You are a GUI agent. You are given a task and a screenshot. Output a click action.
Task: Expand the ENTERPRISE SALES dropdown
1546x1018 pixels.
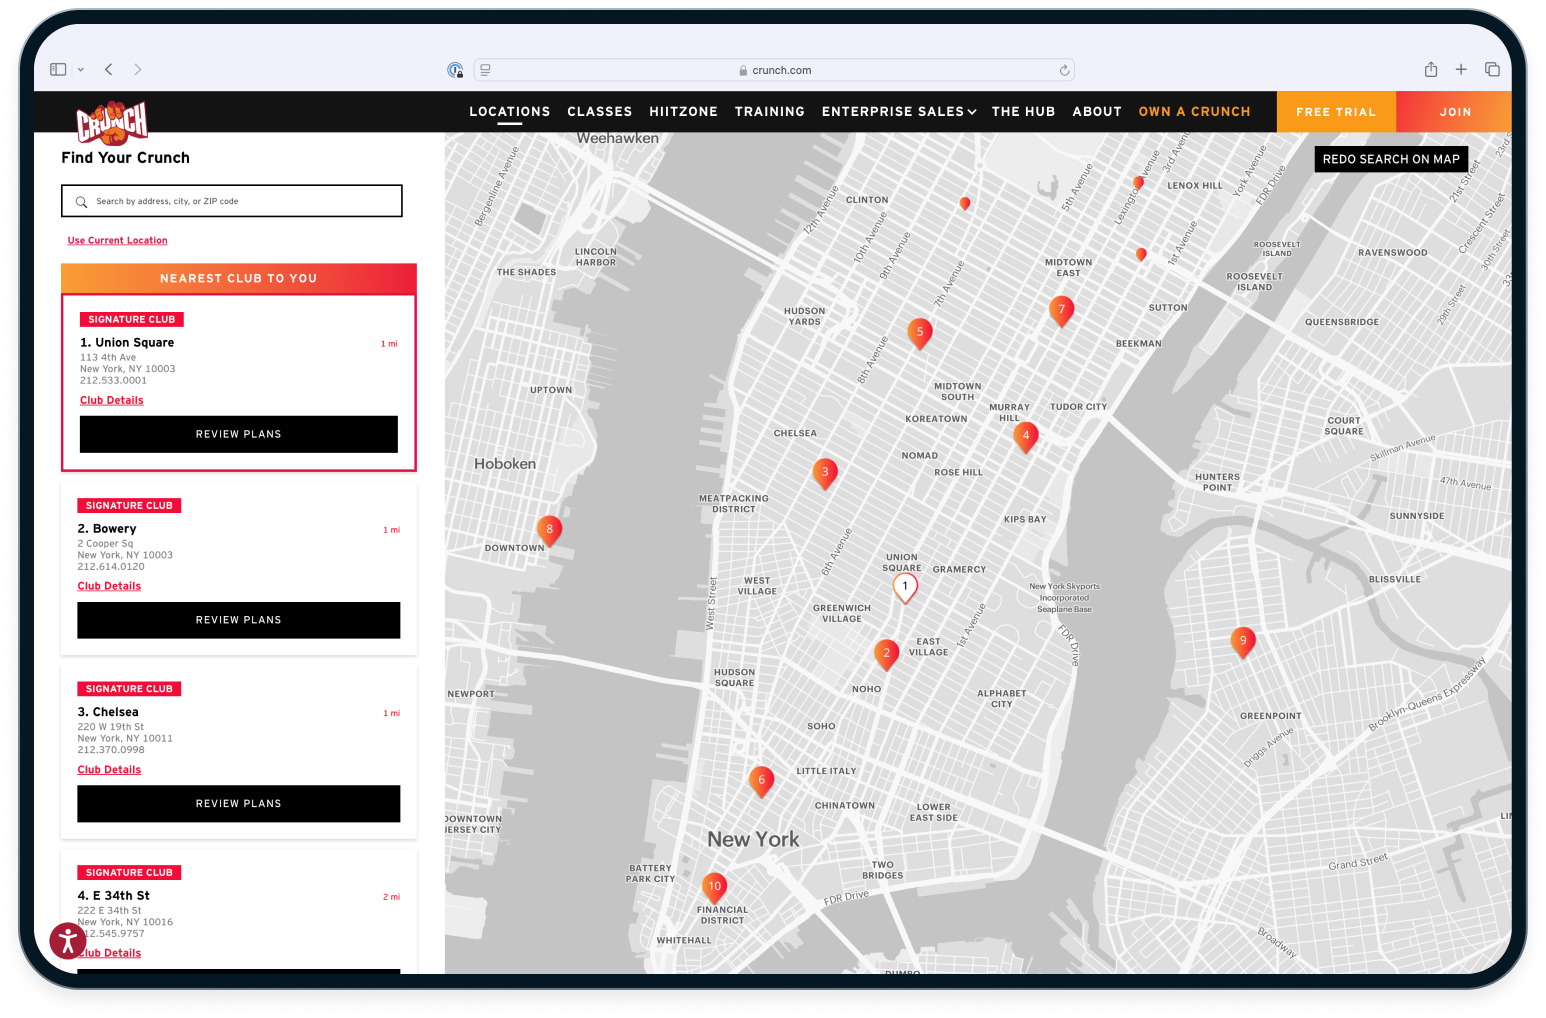click(x=898, y=111)
